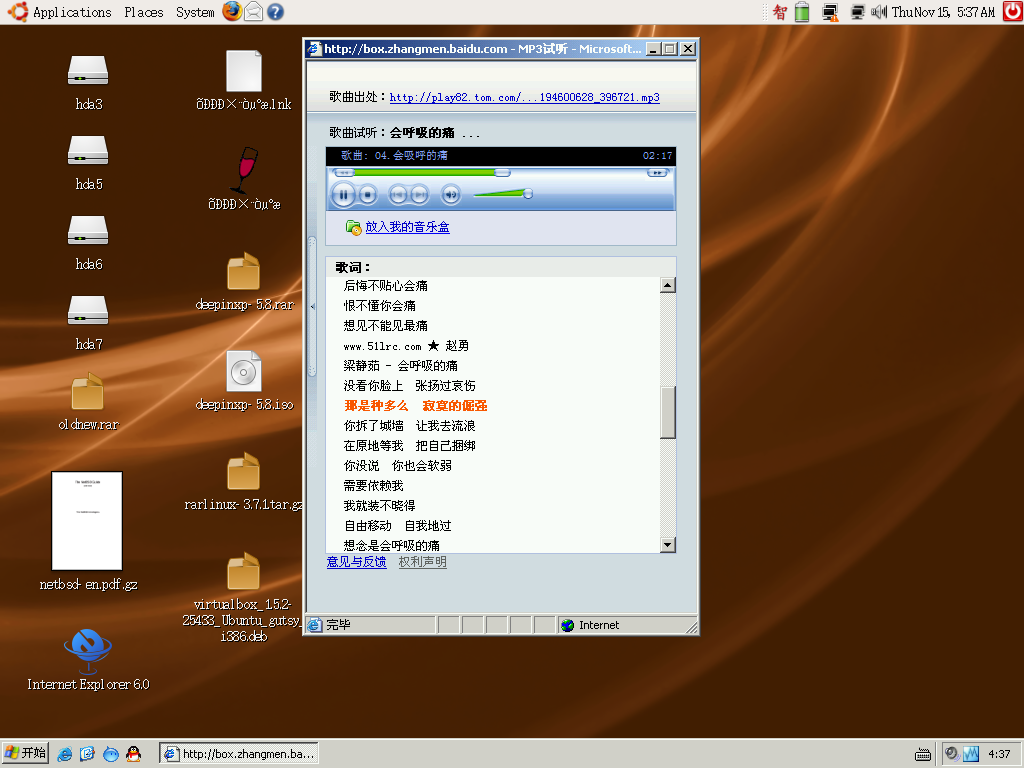Click the red power button icon

point(1012,11)
